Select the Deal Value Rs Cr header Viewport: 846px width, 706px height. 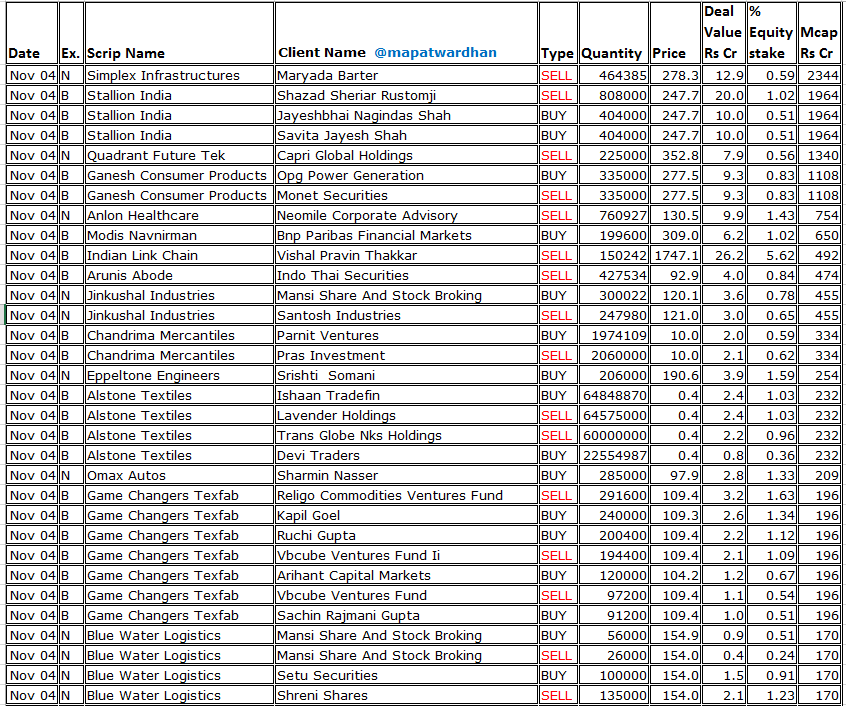click(724, 33)
